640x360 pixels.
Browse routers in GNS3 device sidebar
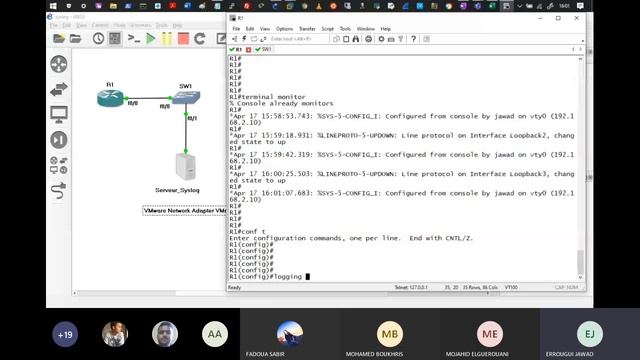point(59,64)
